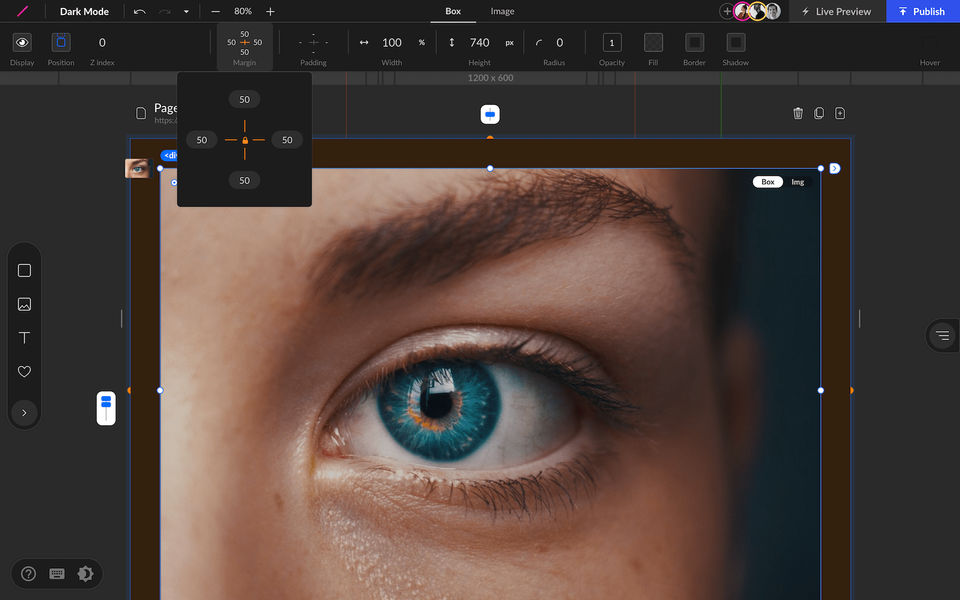Select the Image tool in left sidebar

[24, 304]
